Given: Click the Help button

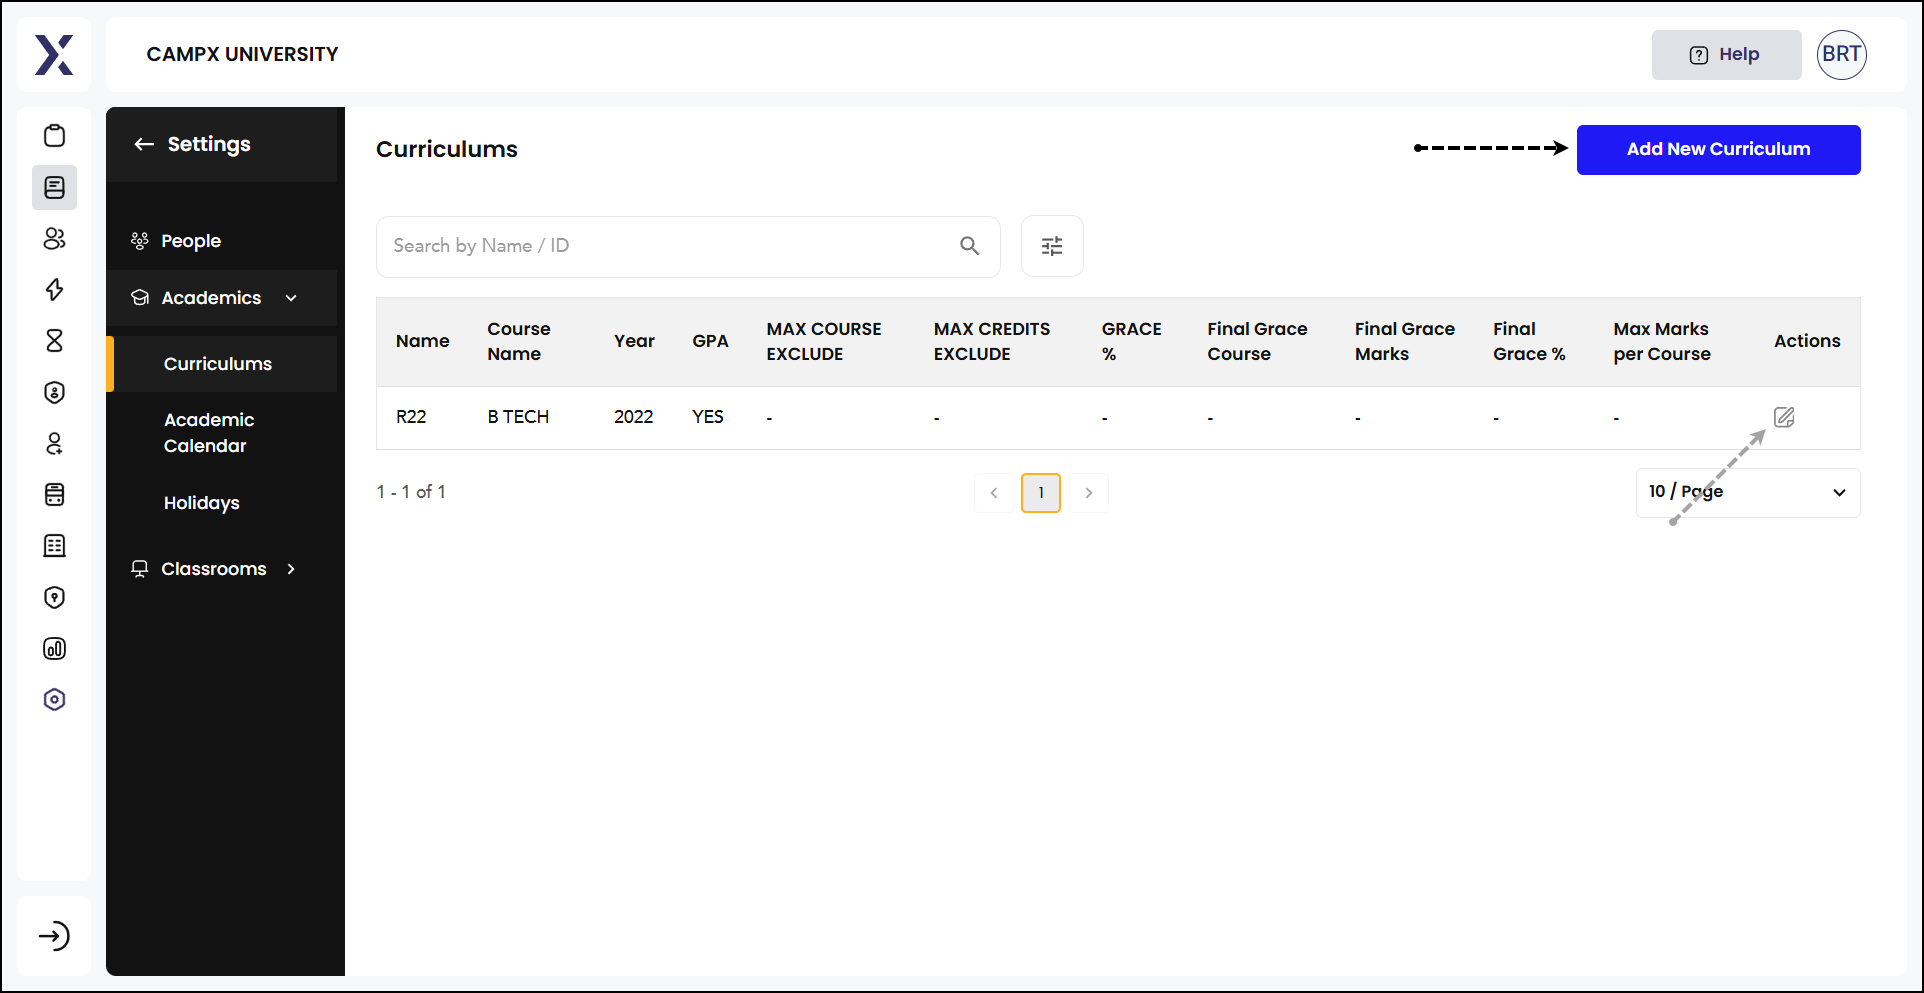Looking at the screenshot, I should (1726, 55).
